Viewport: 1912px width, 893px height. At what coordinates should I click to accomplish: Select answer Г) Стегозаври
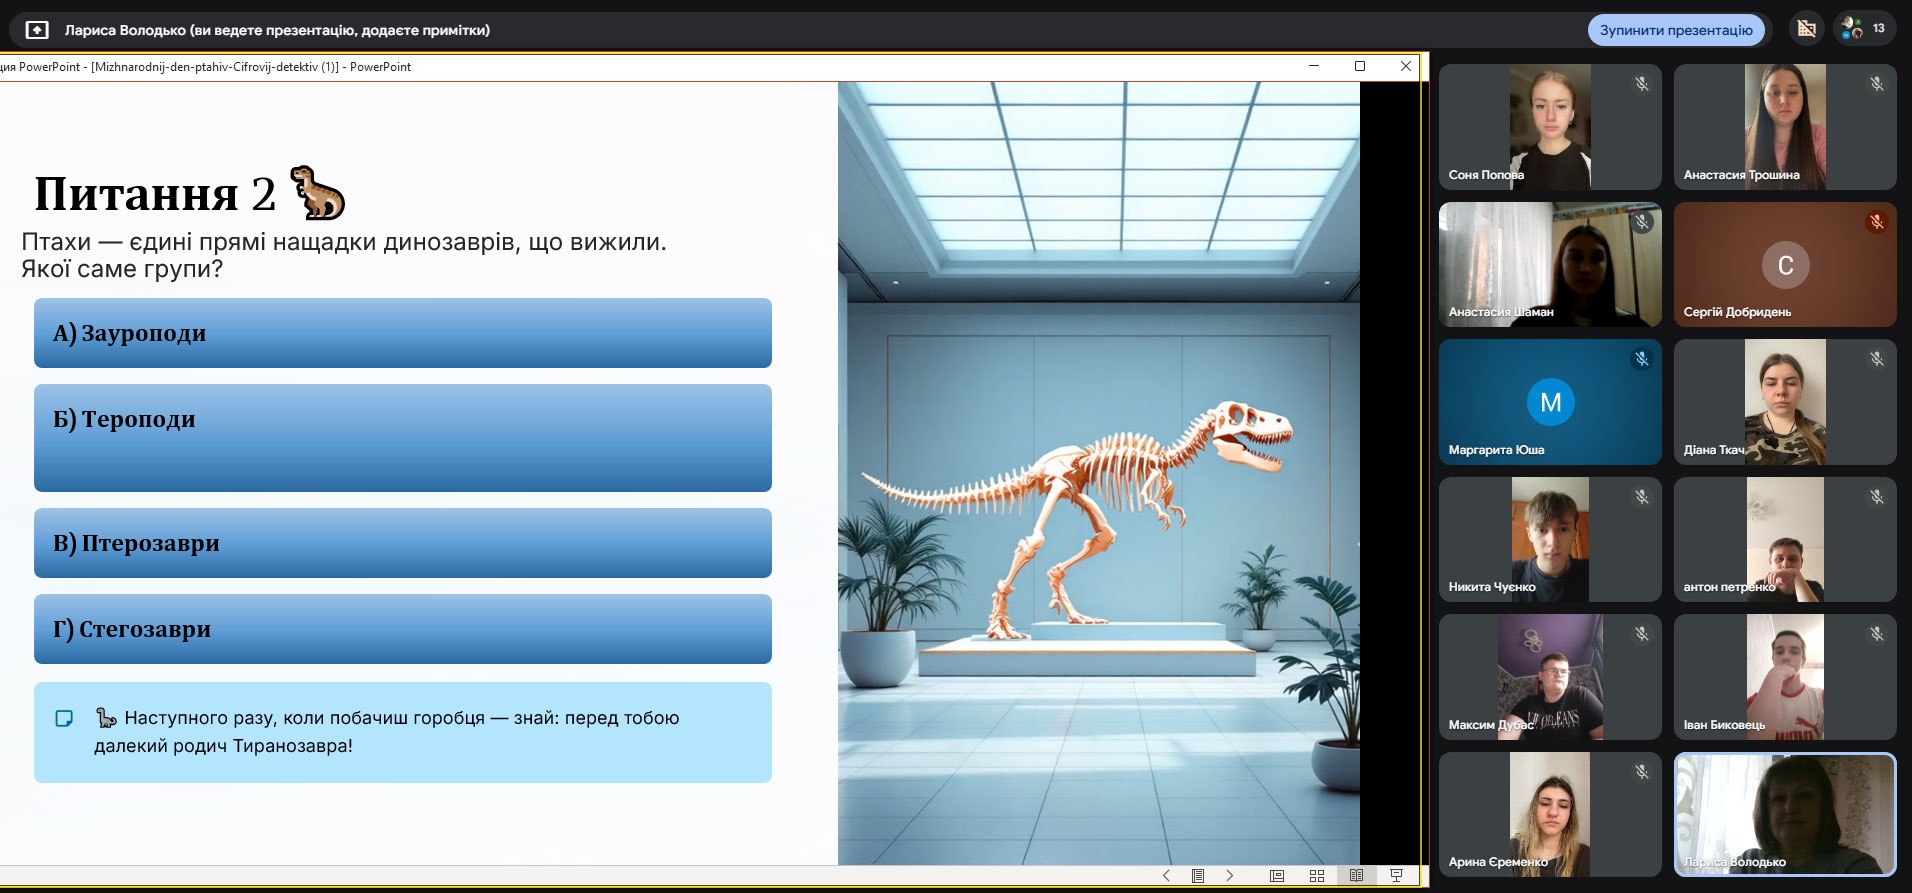pyautogui.click(x=402, y=629)
